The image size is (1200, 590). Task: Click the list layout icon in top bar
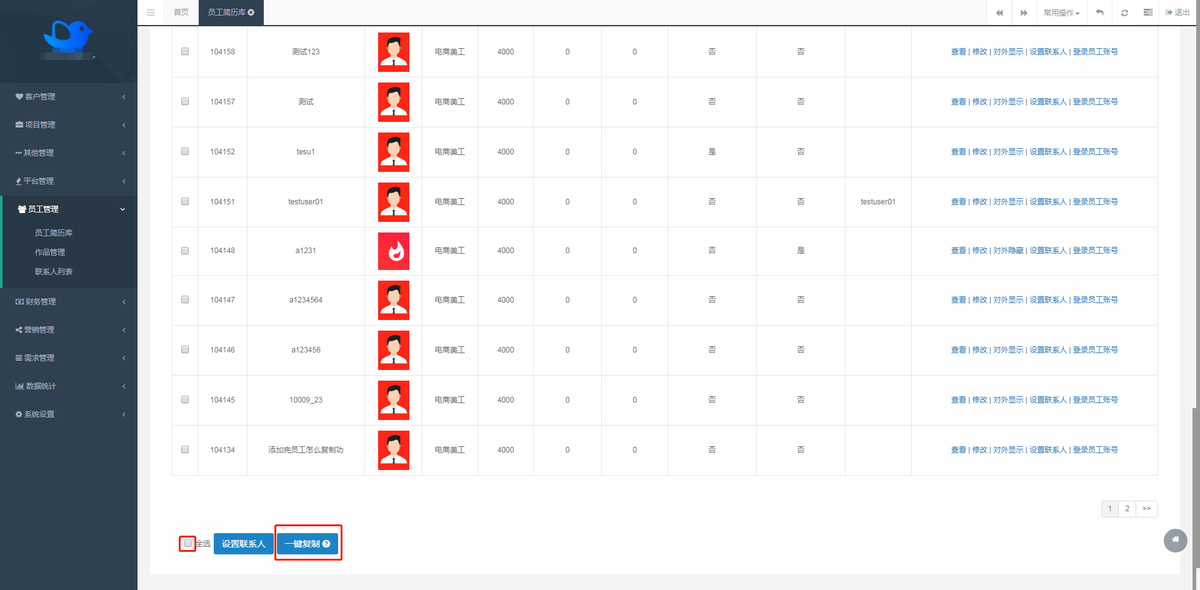coord(1148,12)
